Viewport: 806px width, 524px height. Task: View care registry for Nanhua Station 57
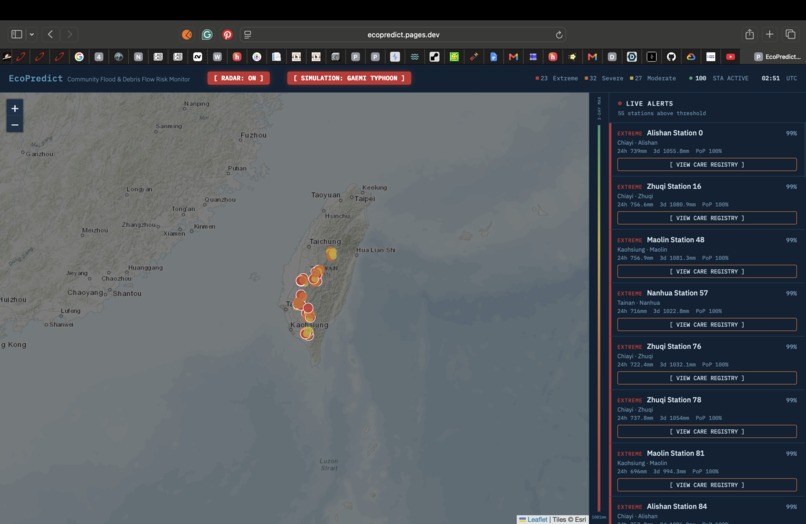pos(707,324)
